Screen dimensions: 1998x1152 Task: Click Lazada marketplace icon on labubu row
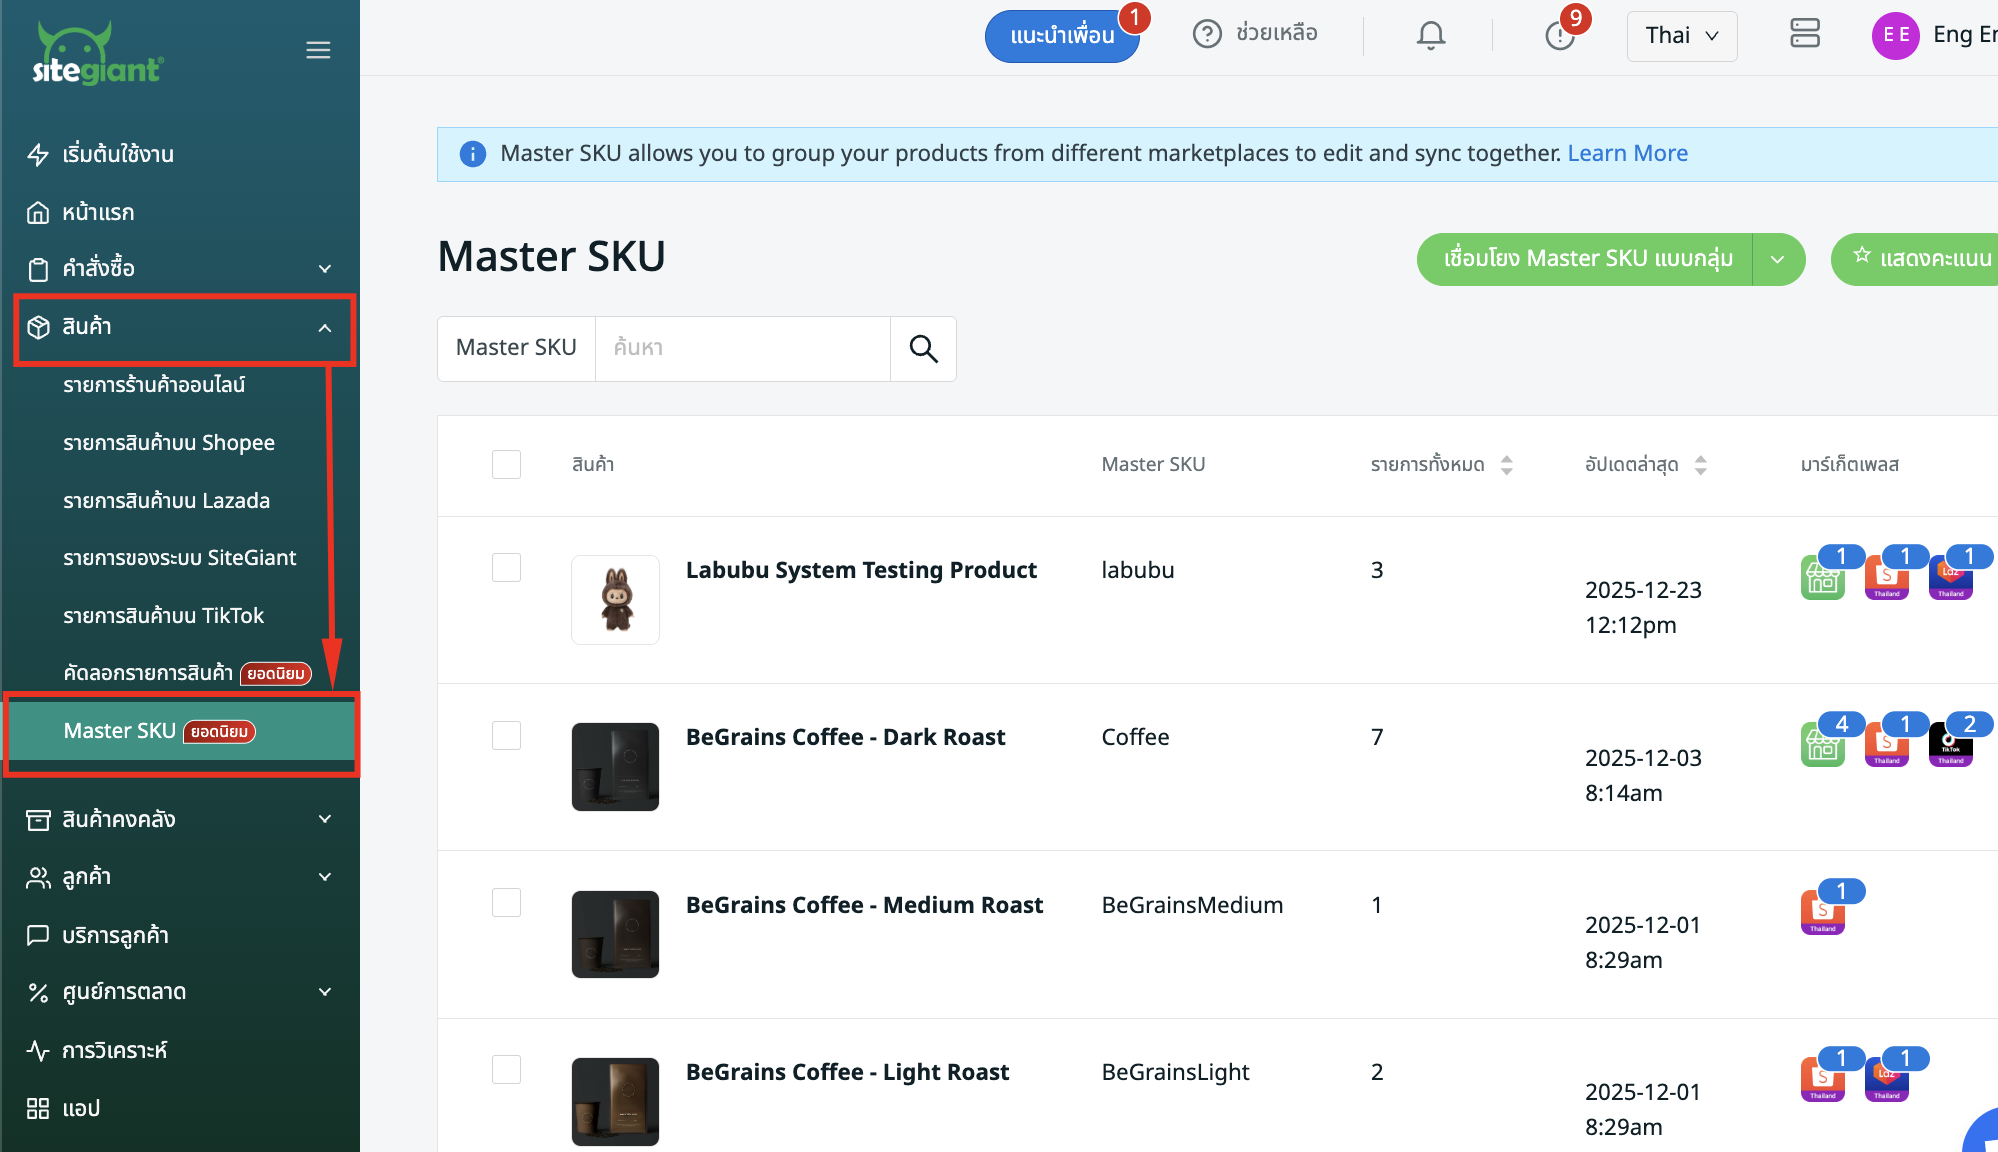coord(1950,578)
